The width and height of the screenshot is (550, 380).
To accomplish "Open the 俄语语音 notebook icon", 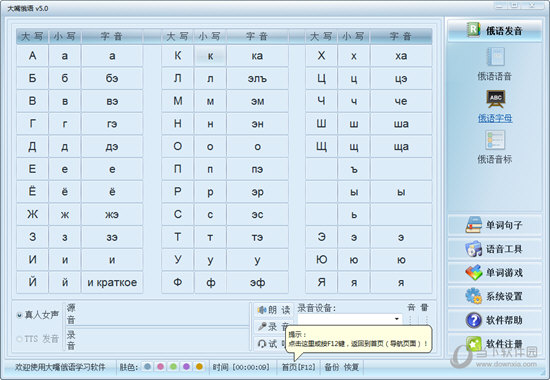I will tap(495, 57).
